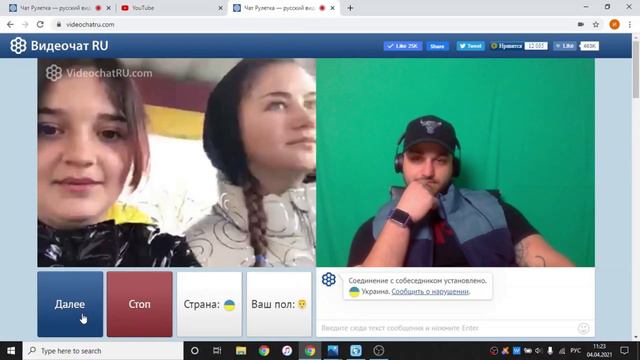
Task: Switch to the YouTube tab
Action: (x=171, y=8)
